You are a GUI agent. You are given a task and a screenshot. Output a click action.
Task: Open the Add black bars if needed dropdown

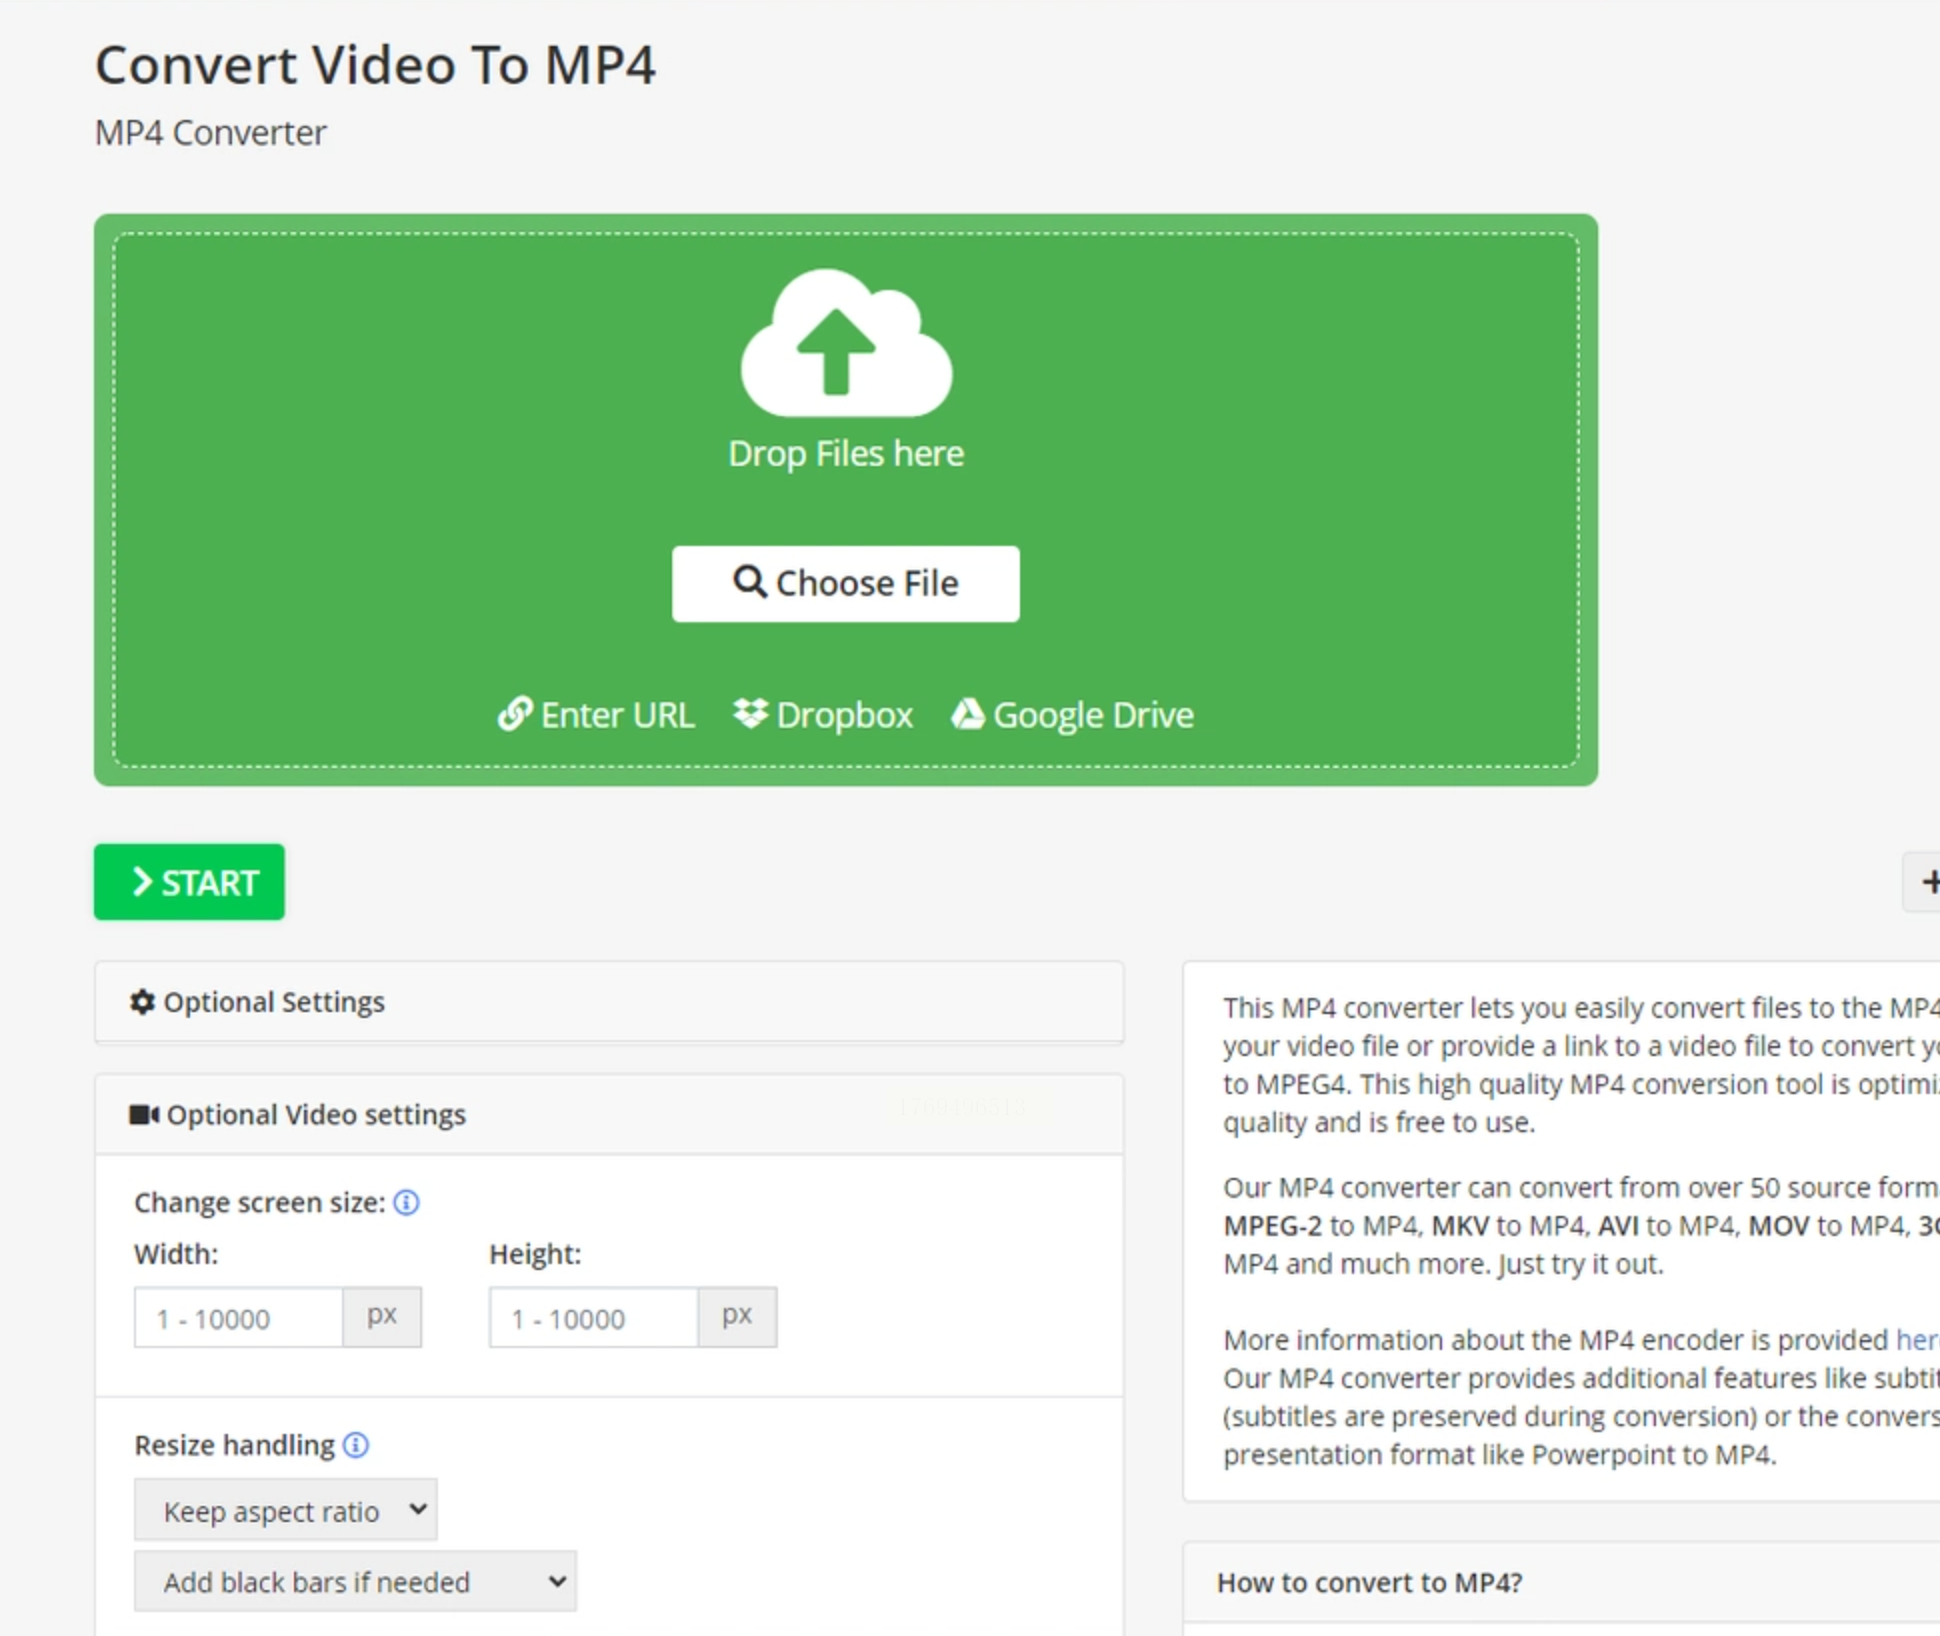pyautogui.click(x=356, y=1582)
